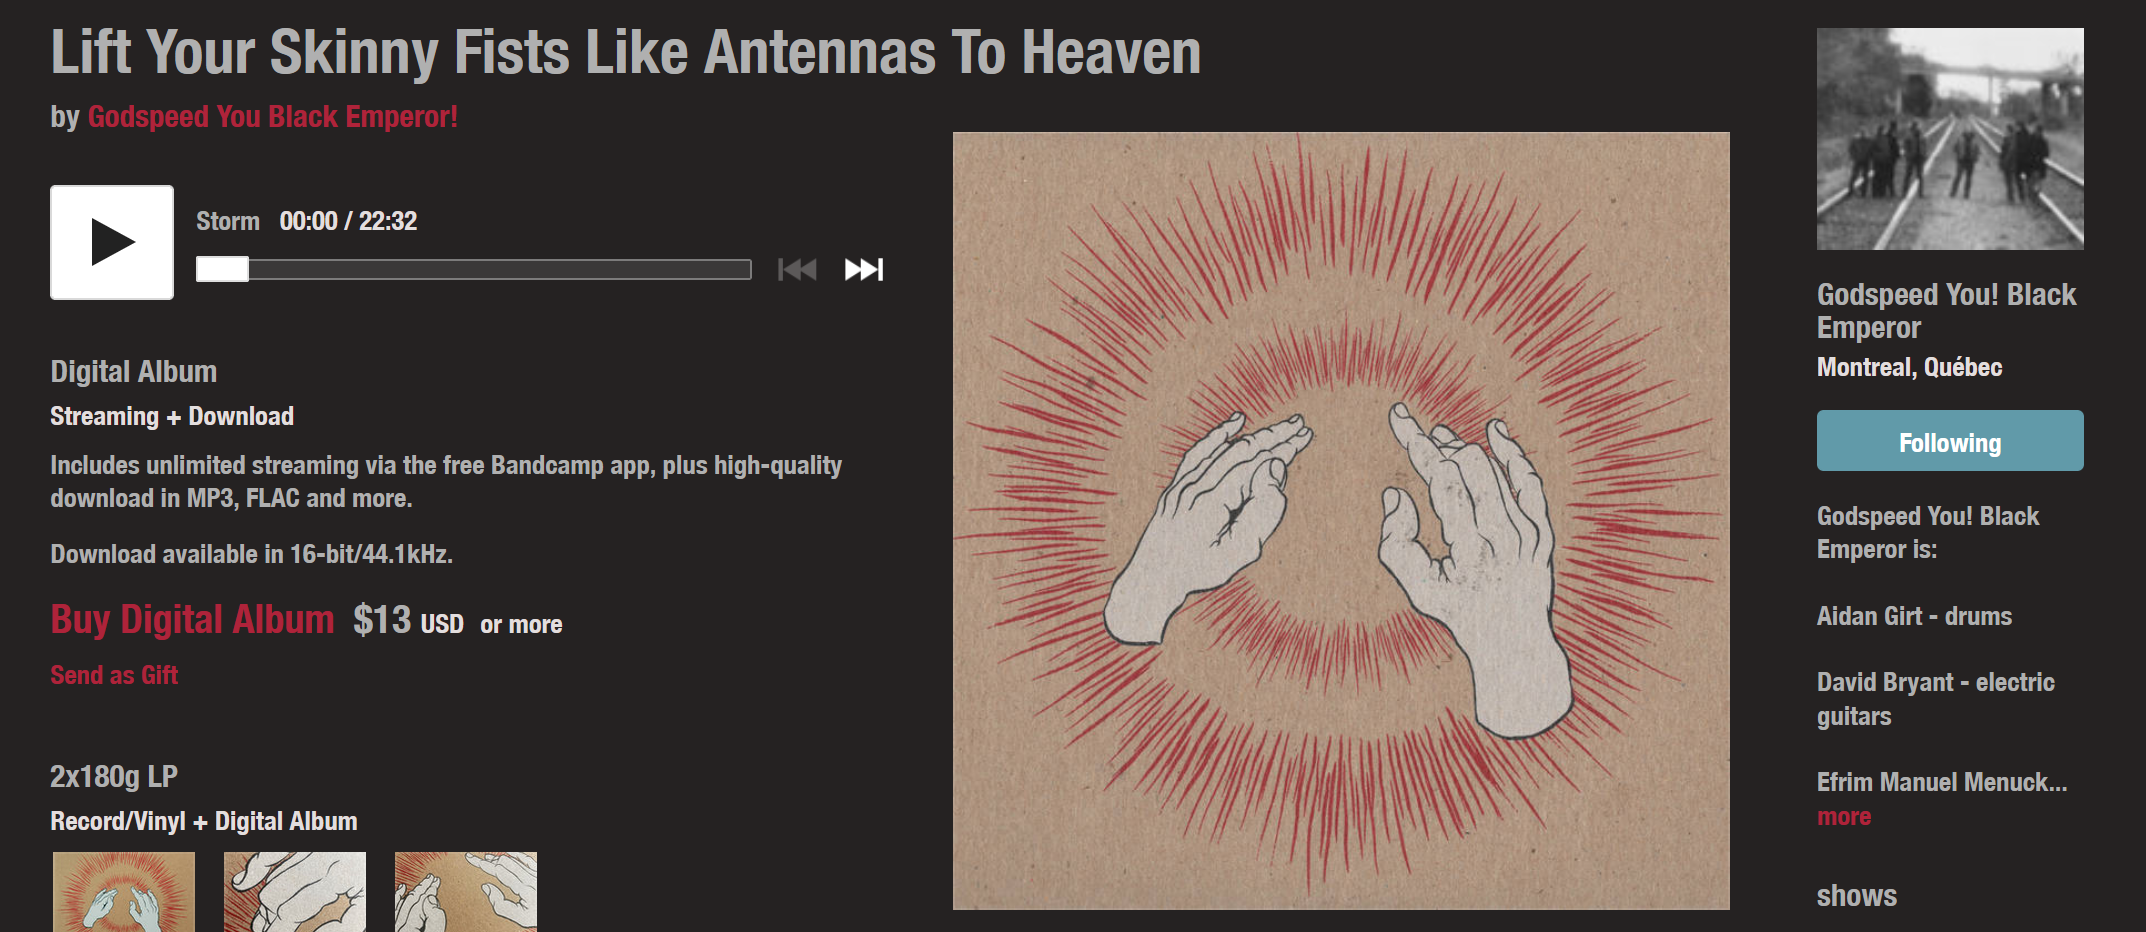Click the shows section heading
2146x932 pixels.
click(x=1857, y=896)
